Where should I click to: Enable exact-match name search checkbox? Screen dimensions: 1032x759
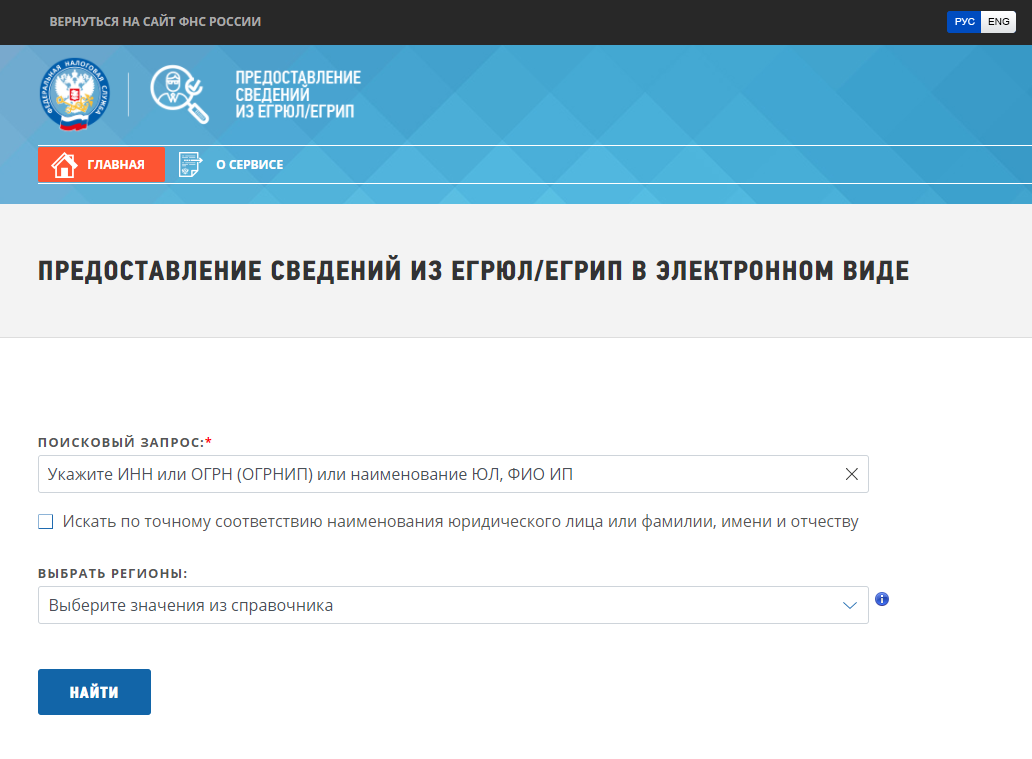[x=44, y=520]
